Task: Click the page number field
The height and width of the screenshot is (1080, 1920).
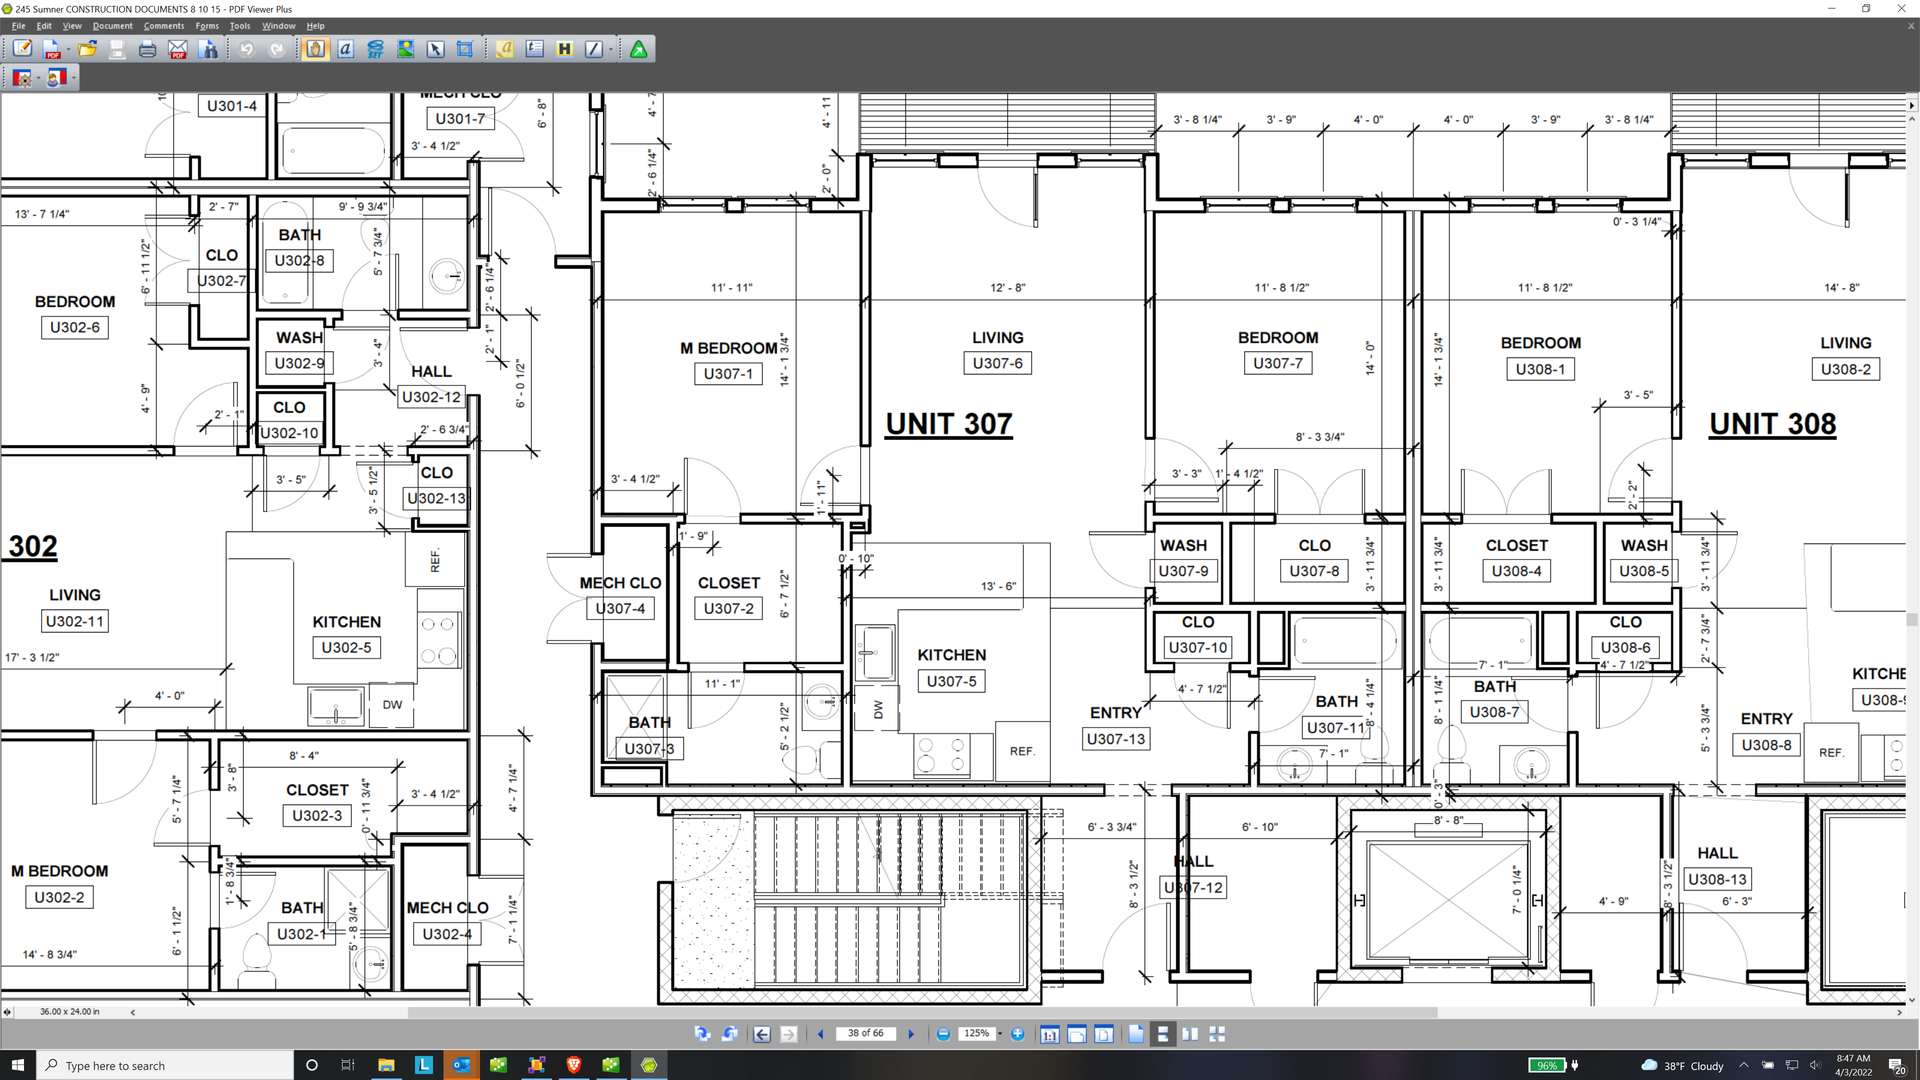Action: point(865,1034)
